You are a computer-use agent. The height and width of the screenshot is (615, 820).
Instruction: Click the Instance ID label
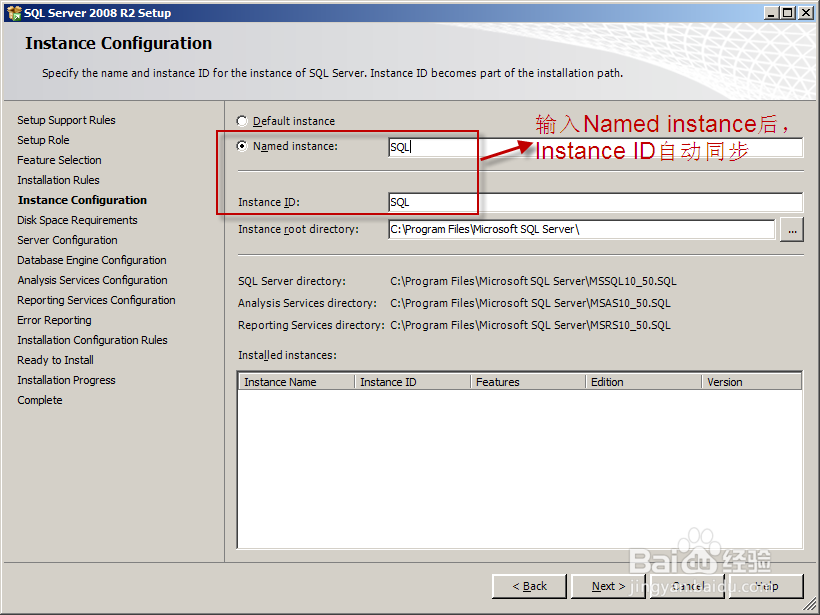(269, 202)
